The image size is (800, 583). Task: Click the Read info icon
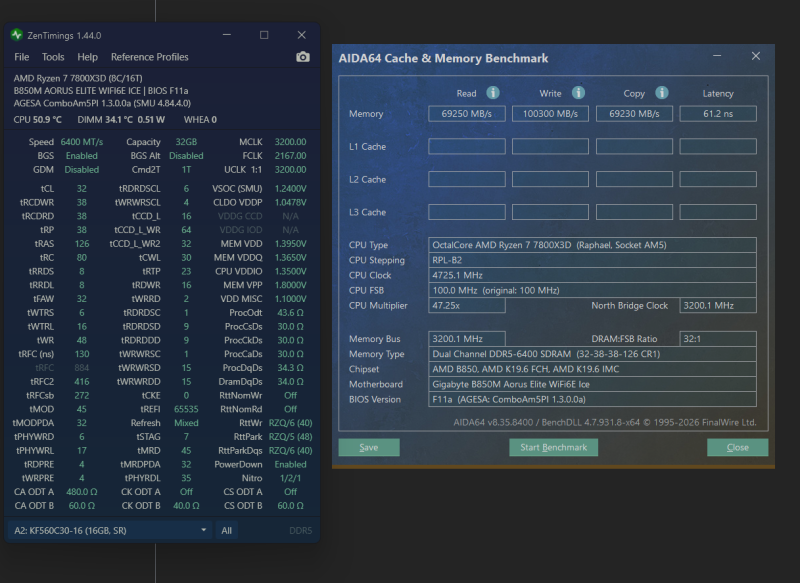492,93
